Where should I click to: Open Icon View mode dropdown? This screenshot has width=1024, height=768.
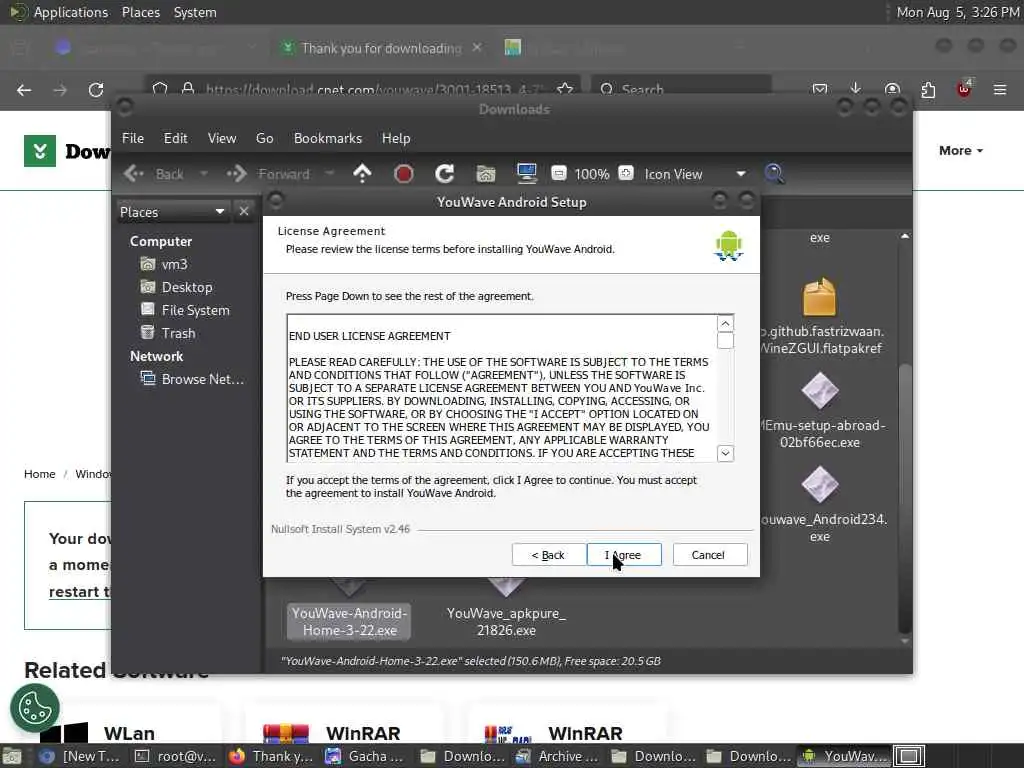695,174
